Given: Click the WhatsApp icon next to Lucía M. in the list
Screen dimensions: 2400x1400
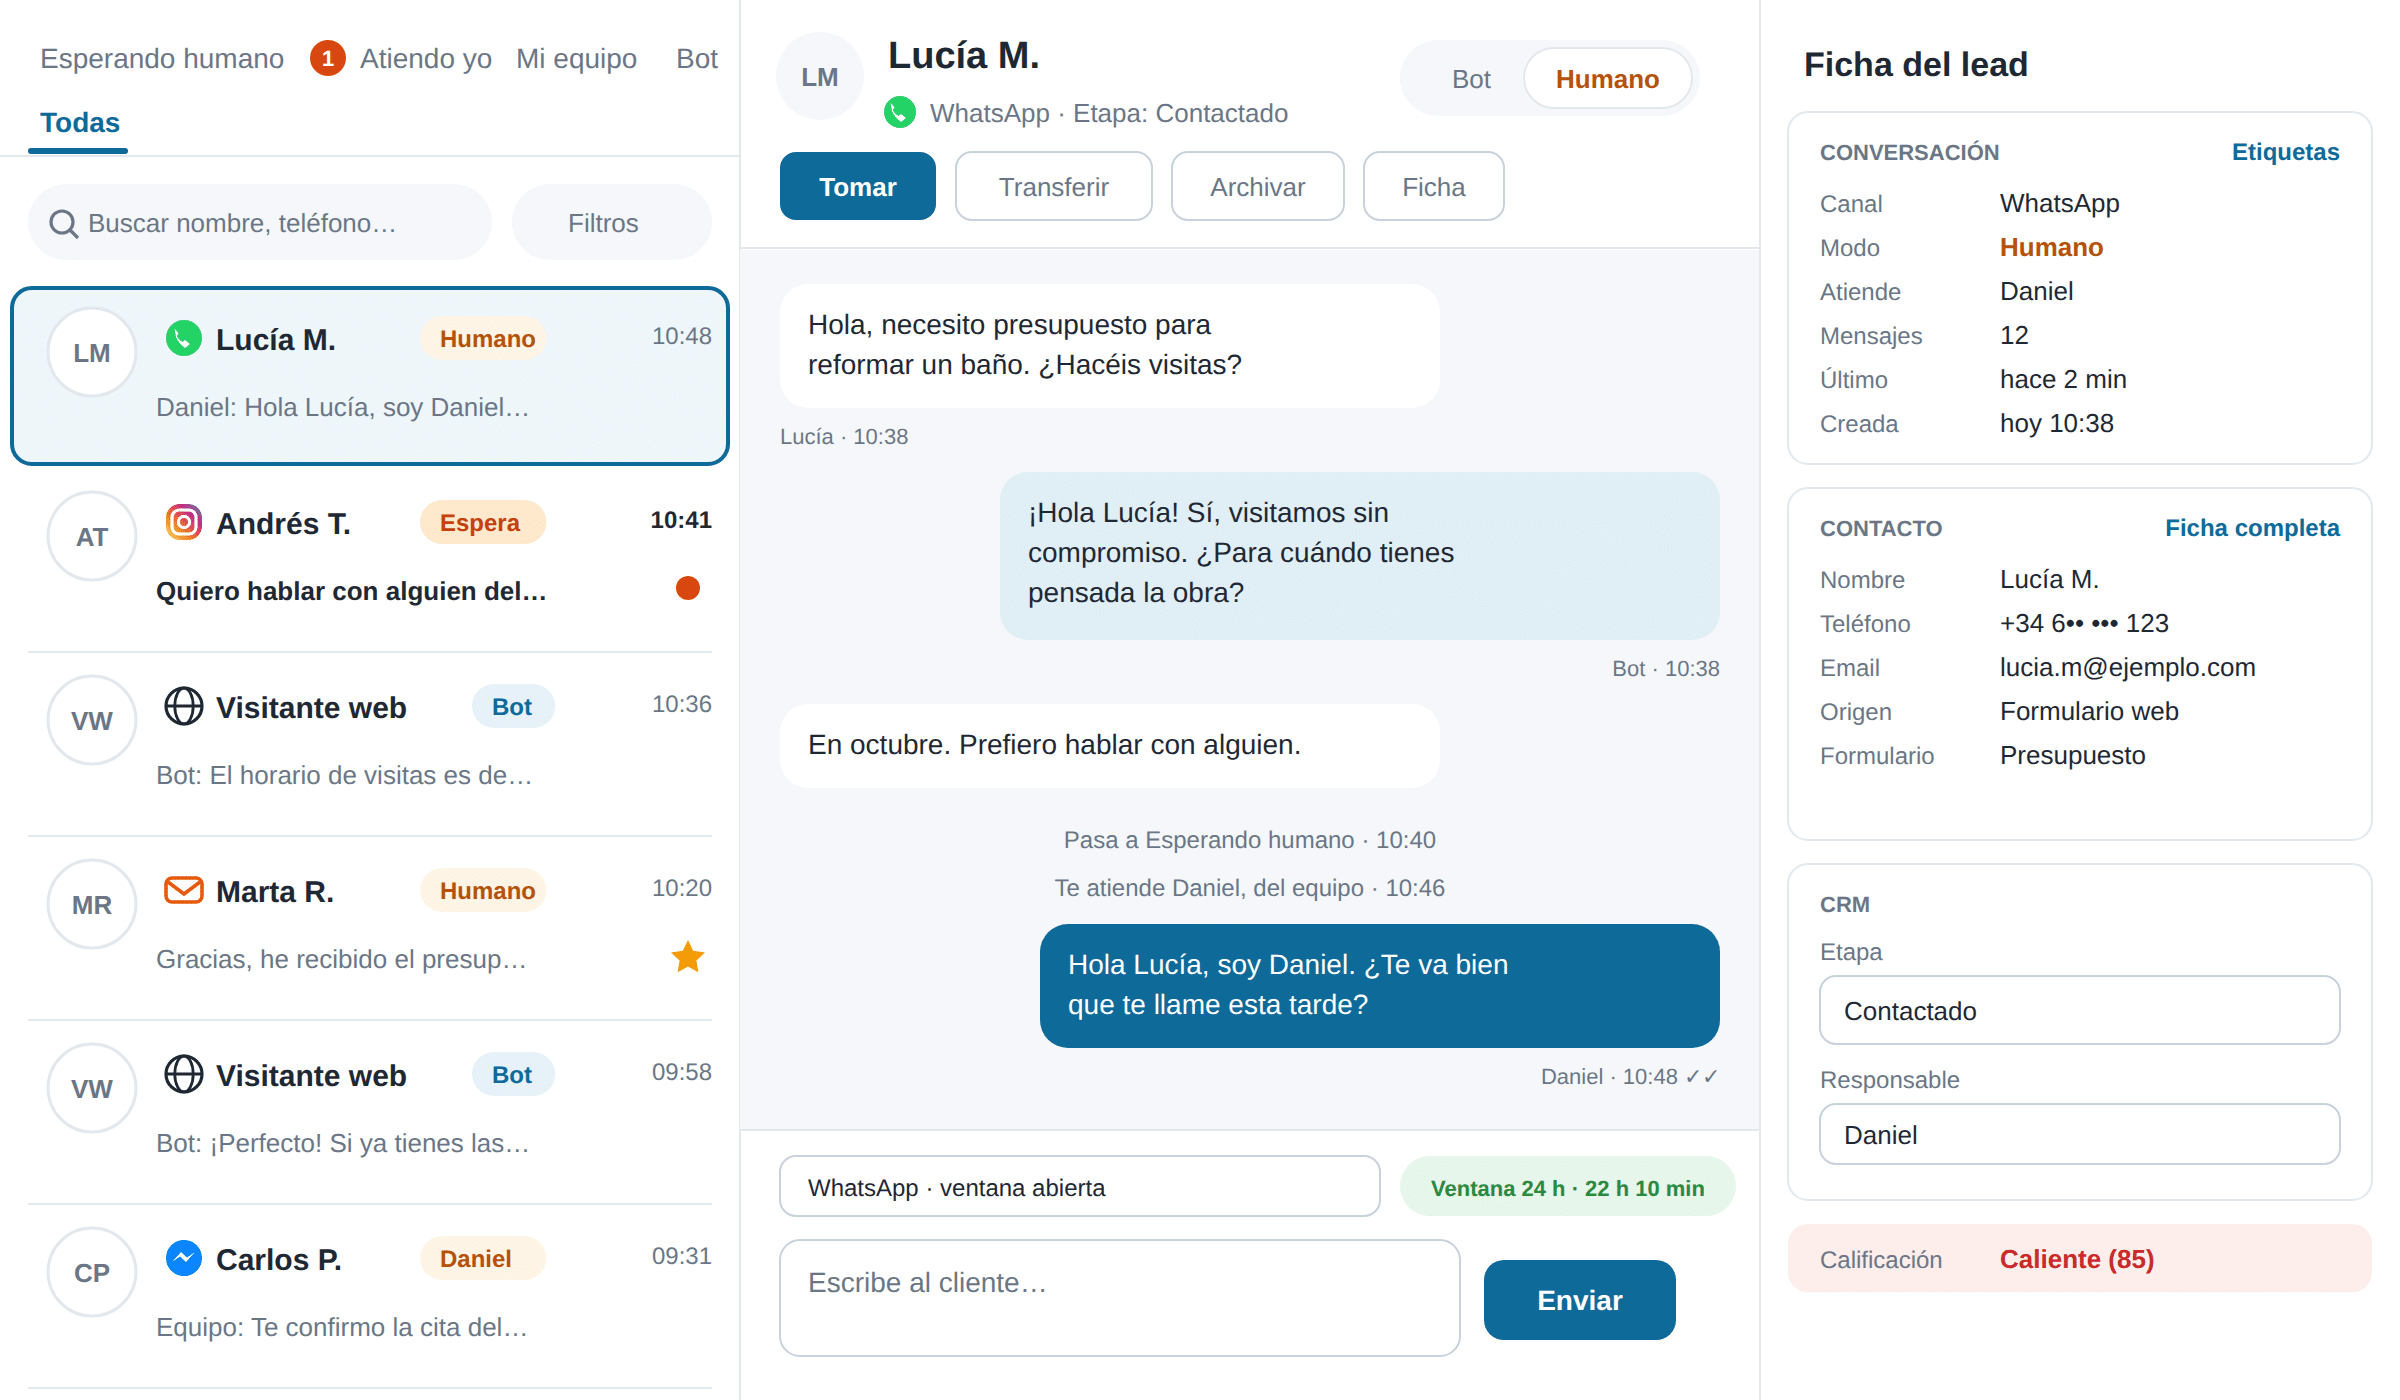Looking at the screenshot, I should pos(184,339).
